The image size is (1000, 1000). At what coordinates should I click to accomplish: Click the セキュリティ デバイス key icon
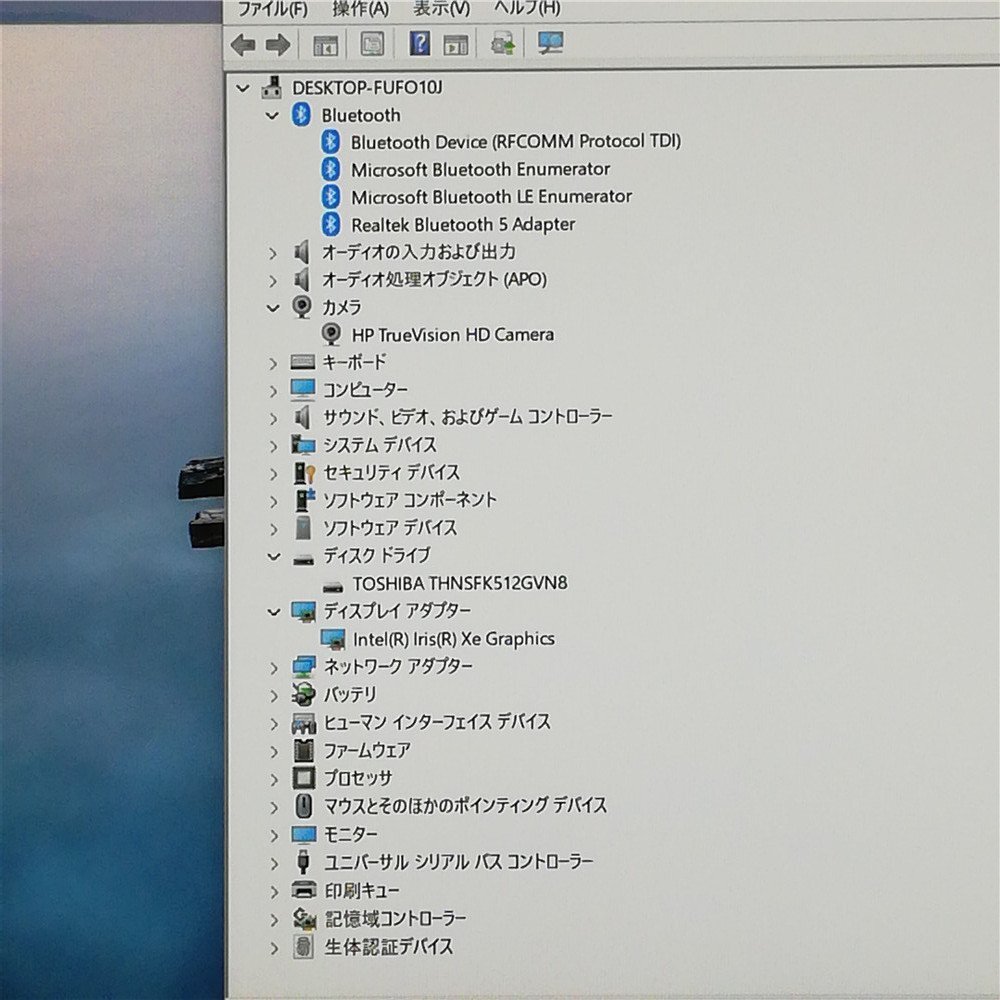[x=304, y=473]
